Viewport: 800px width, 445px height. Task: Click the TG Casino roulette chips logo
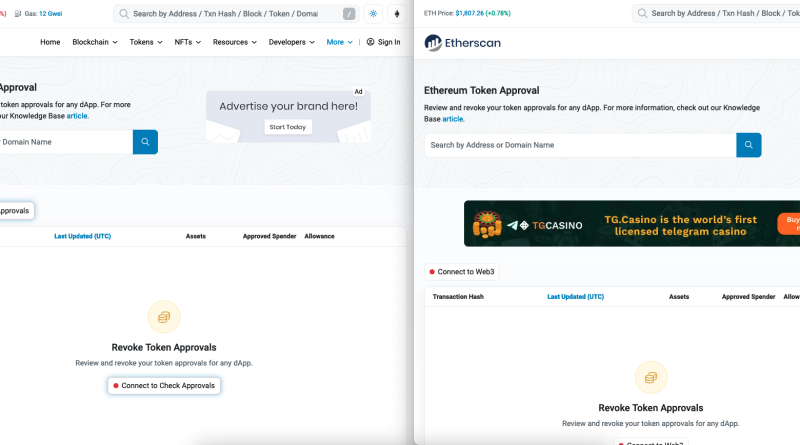pos(487,225)
